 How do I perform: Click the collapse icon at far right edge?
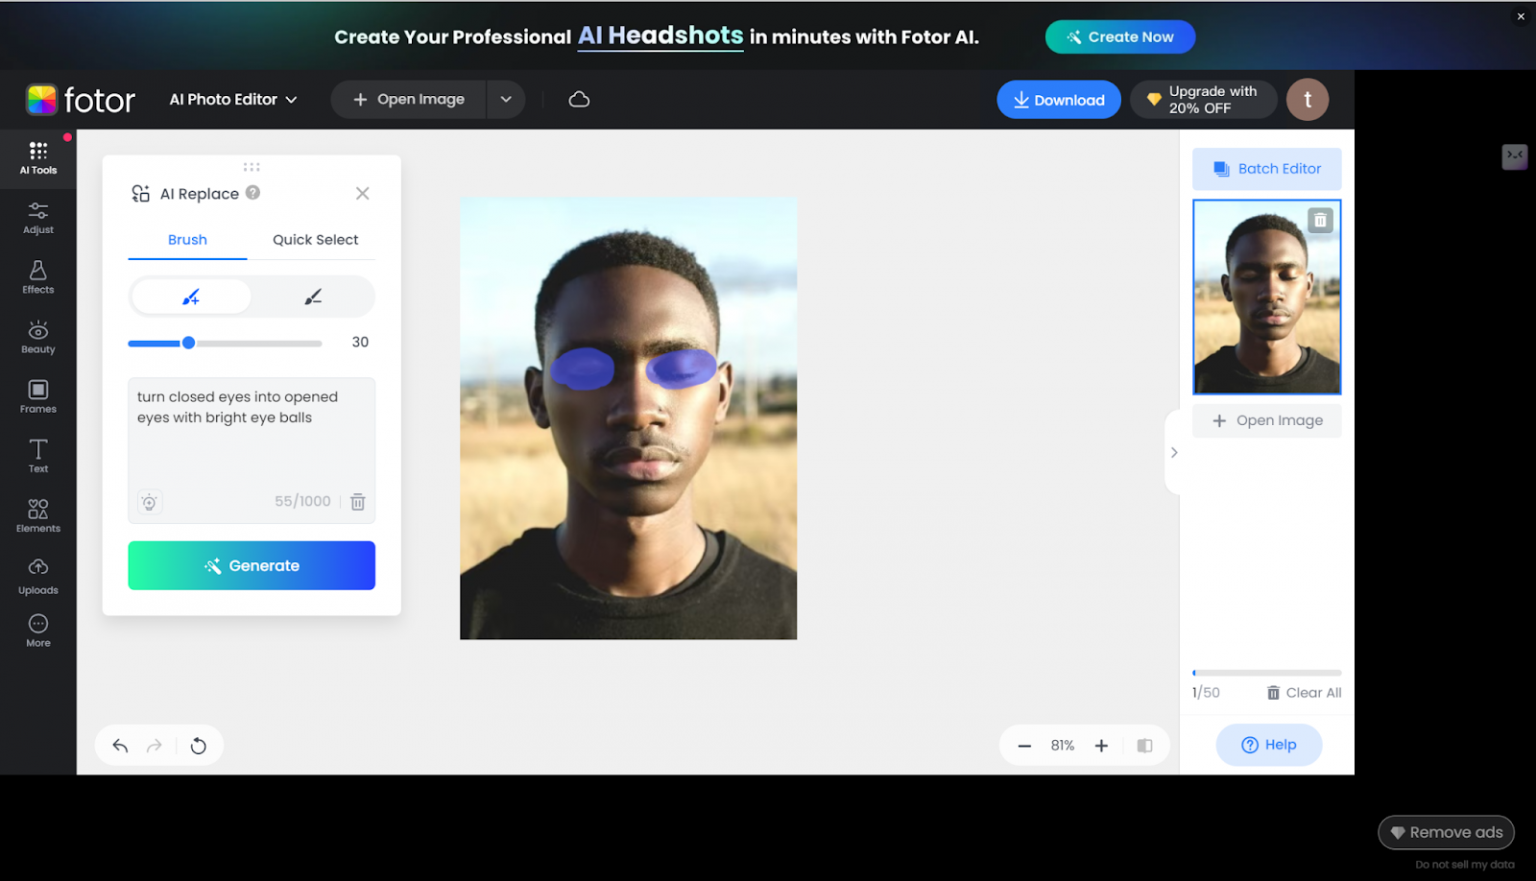tap(1514, 156)
